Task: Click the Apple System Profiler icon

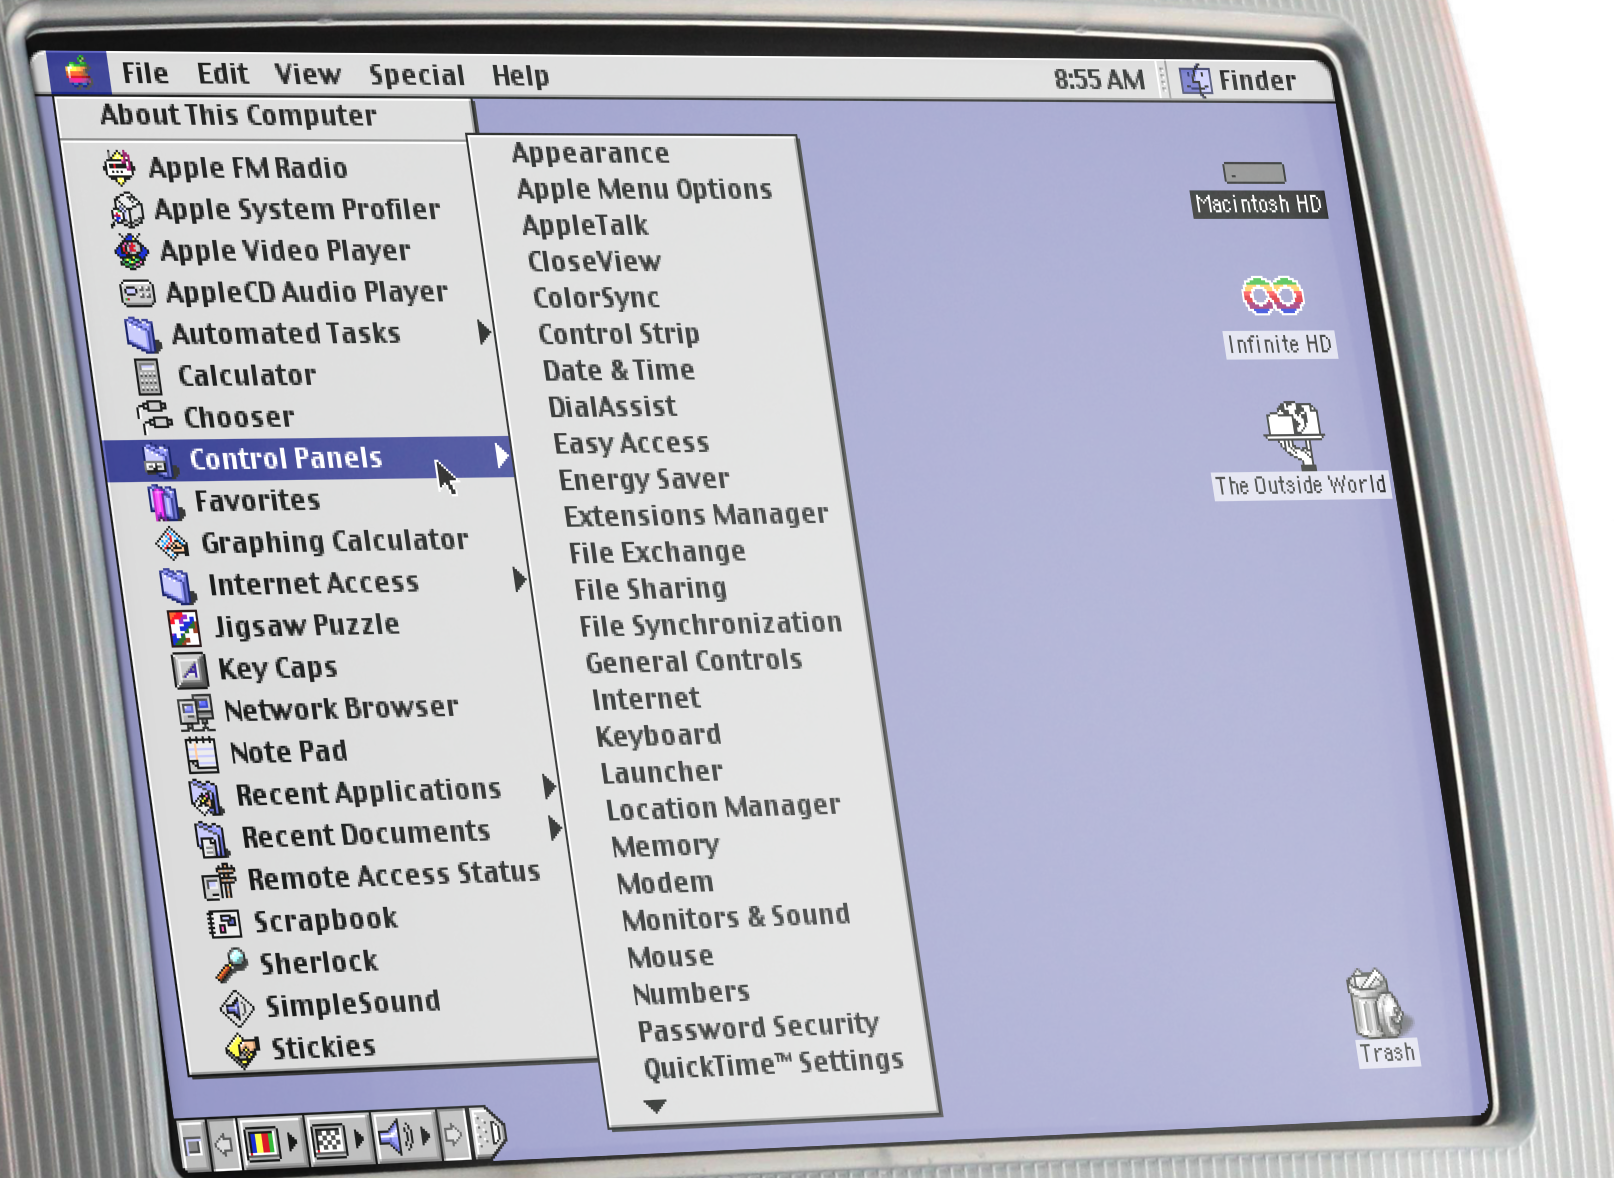Action: [x=126, y=209]
